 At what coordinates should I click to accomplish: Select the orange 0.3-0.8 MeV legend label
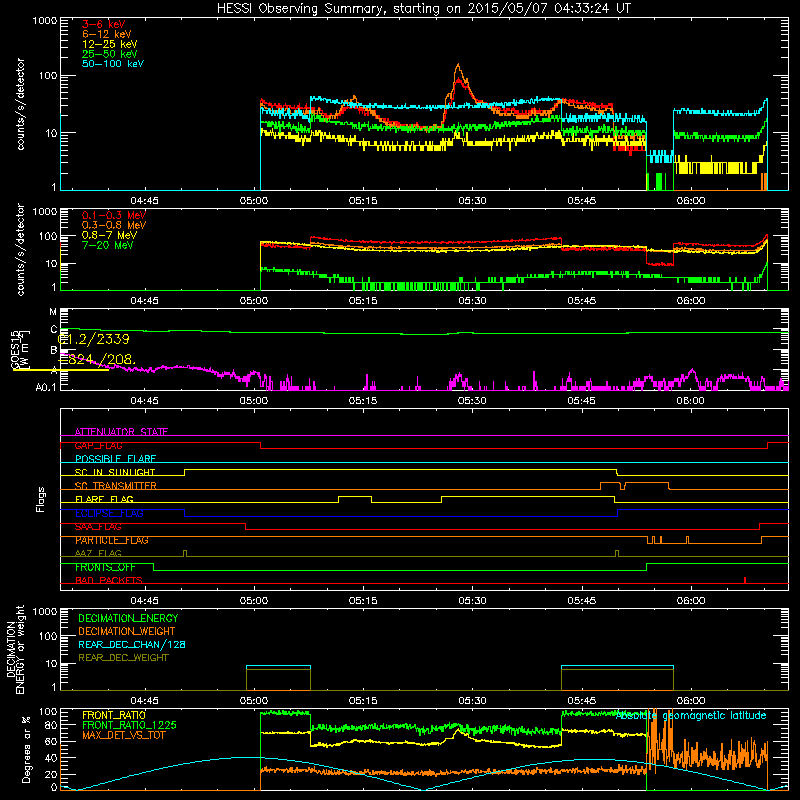coord(114,225)
